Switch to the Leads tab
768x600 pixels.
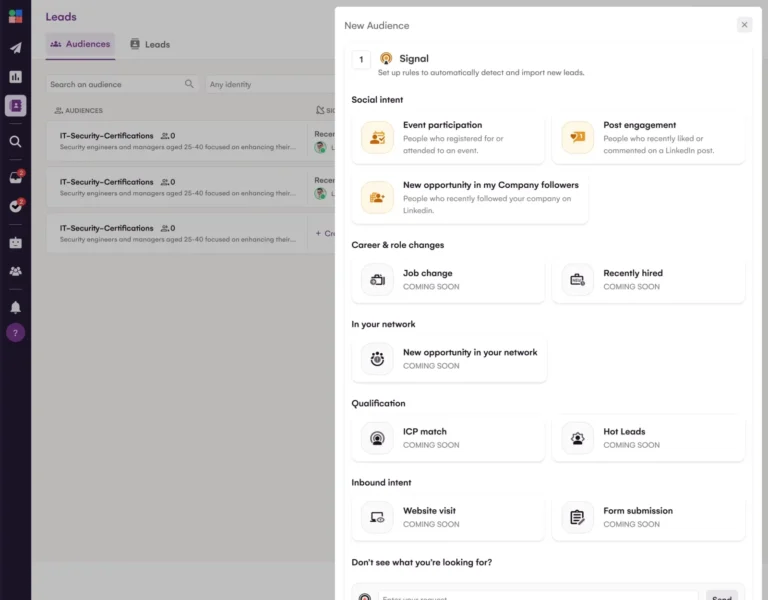point(150,44)
